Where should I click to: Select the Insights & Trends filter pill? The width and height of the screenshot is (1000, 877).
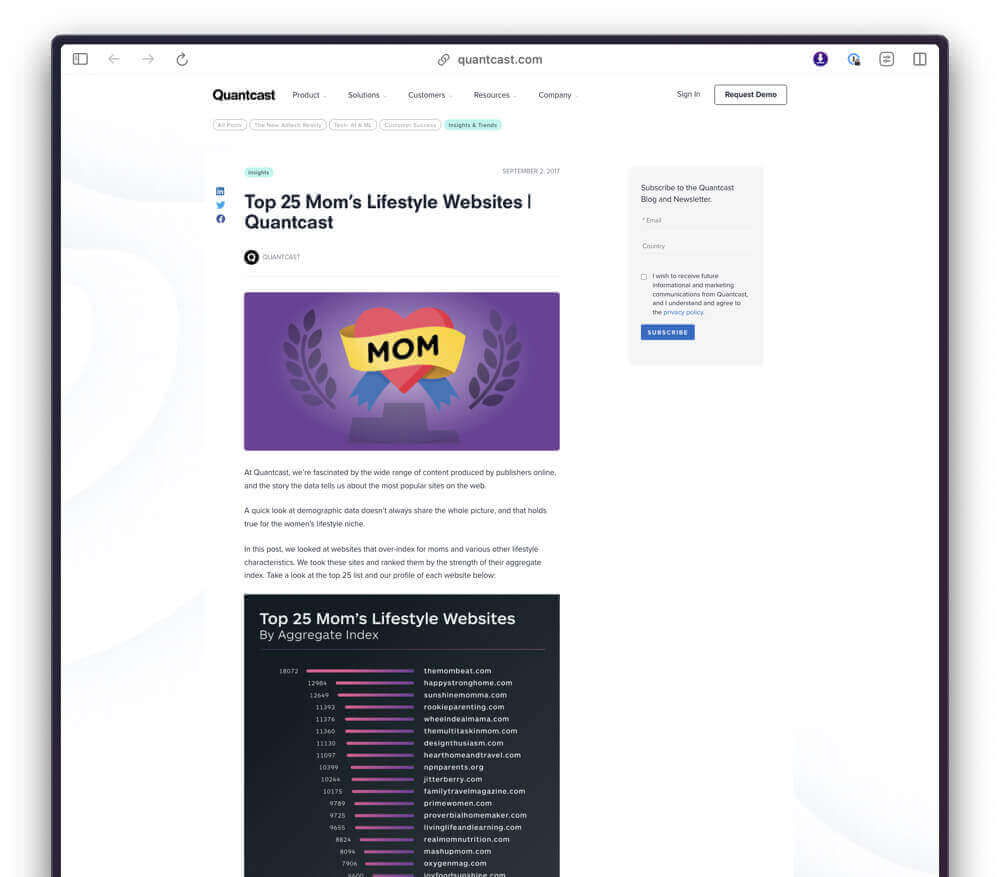coord(473,125)
